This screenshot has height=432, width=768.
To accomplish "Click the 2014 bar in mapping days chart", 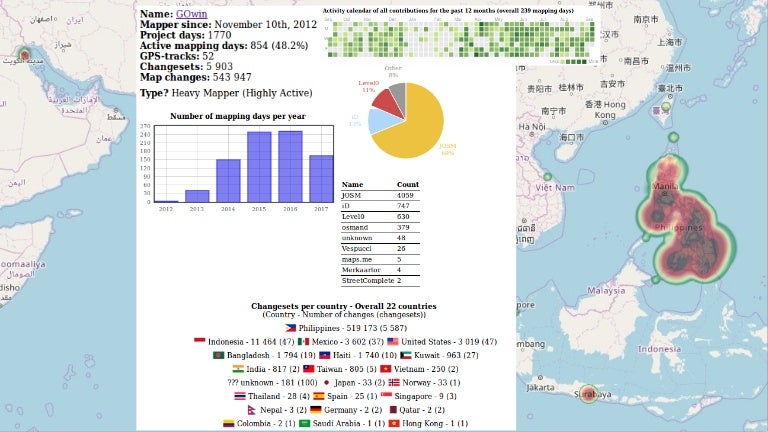I will (x=228, y=181).
